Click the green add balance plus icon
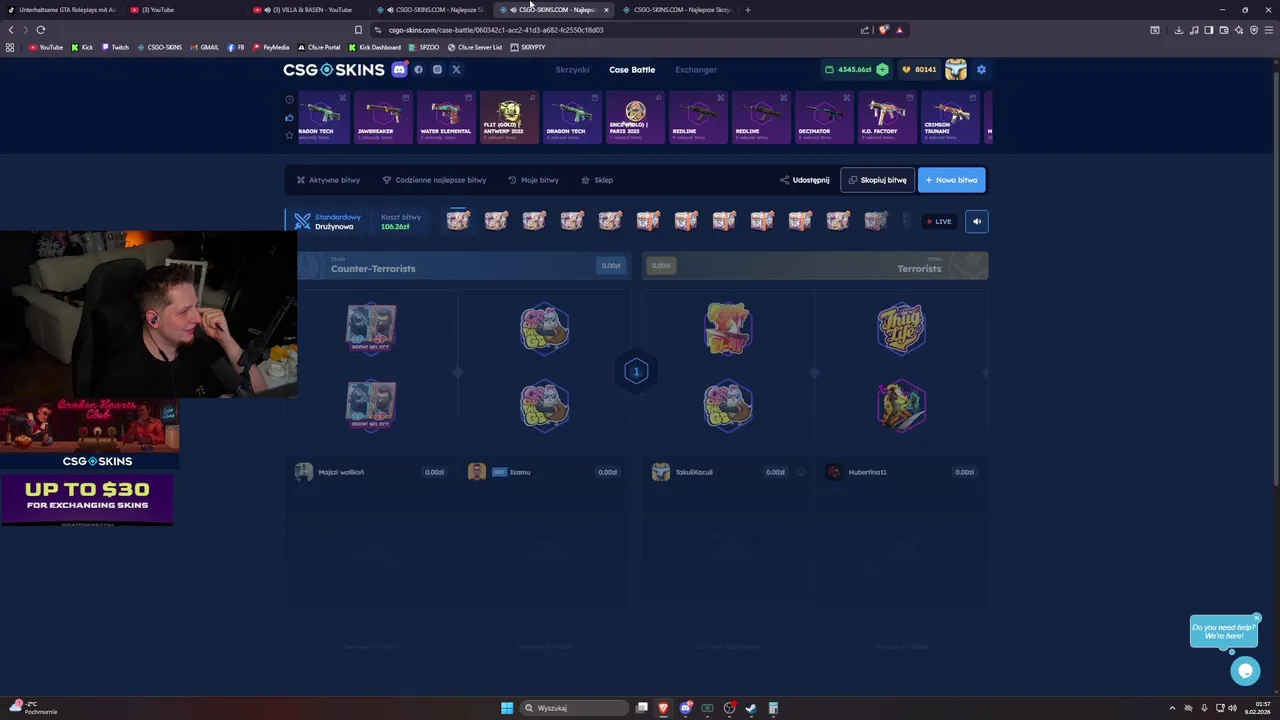The image size is (1280, 720). (x=882, y=70)
